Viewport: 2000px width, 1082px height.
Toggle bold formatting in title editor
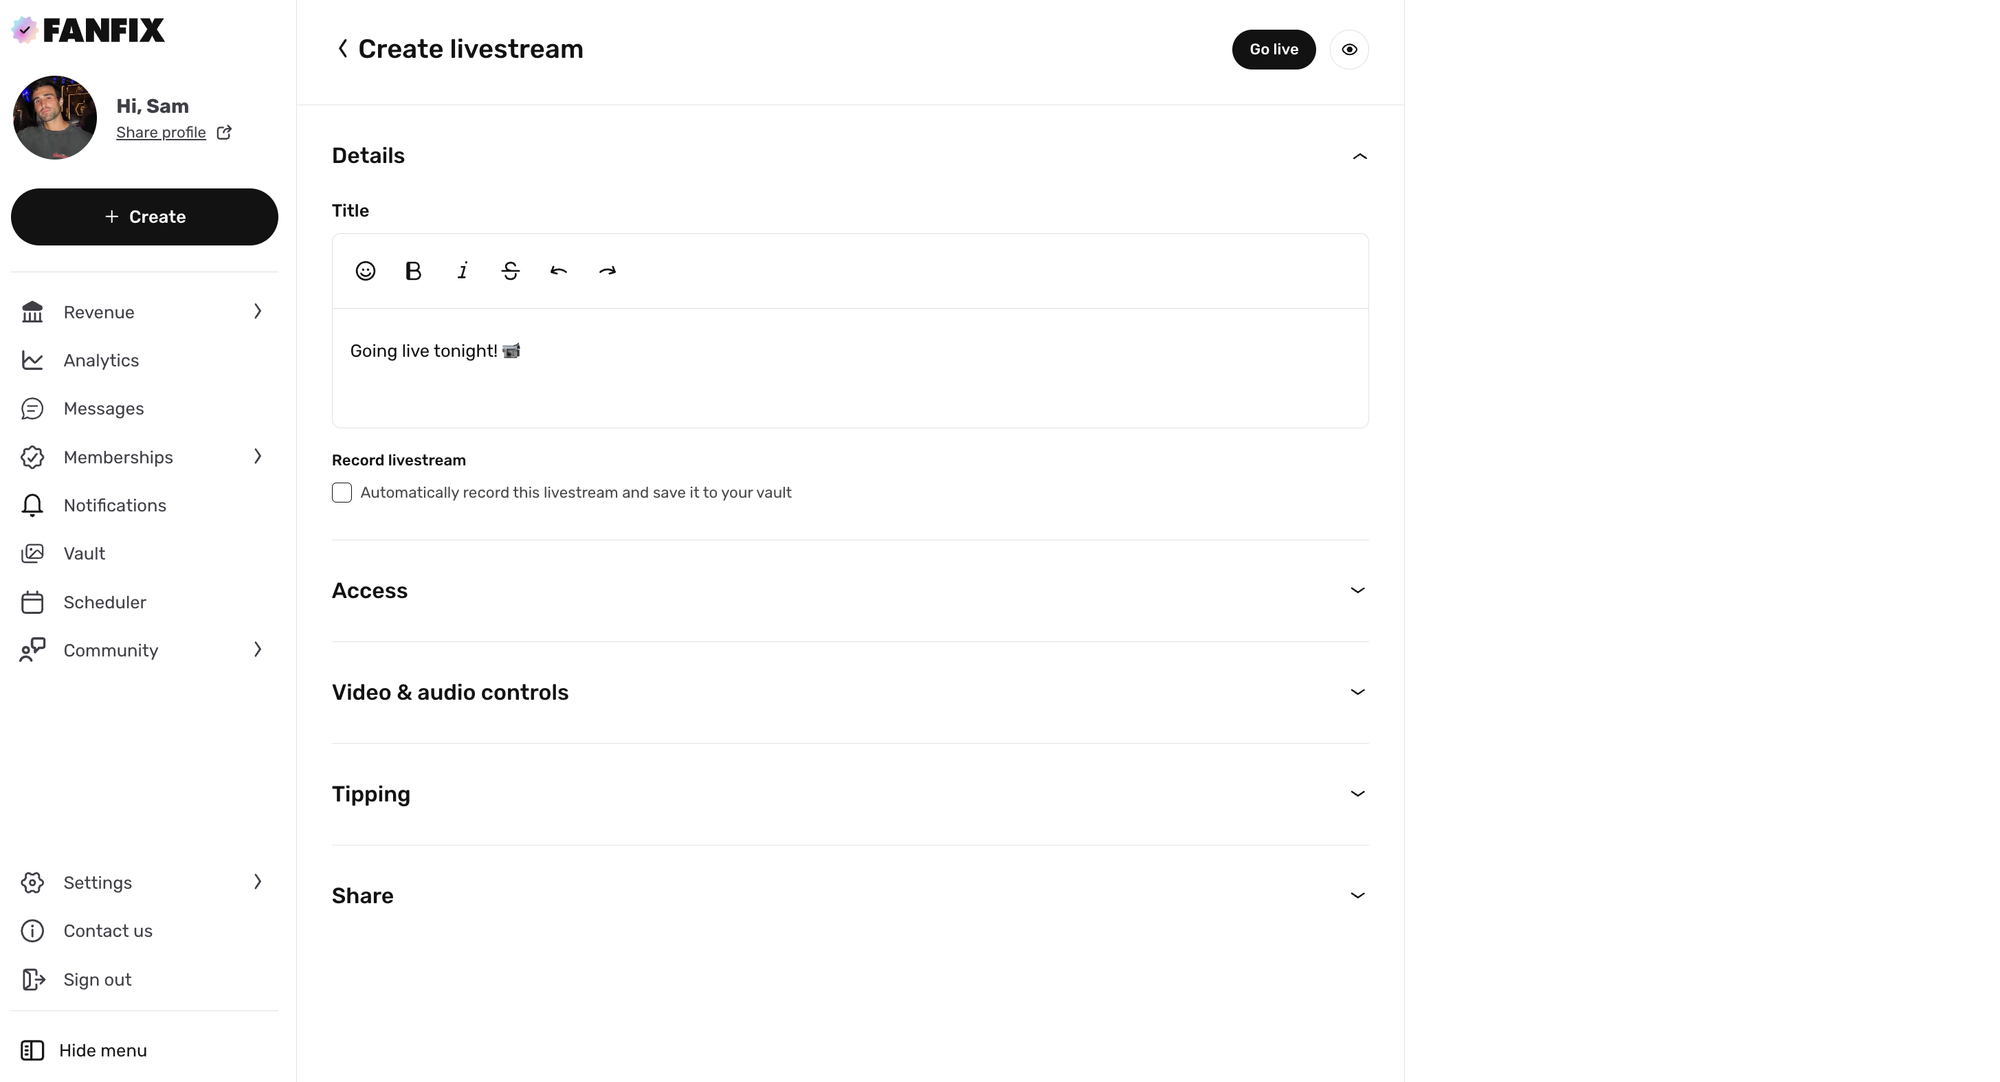413,271
